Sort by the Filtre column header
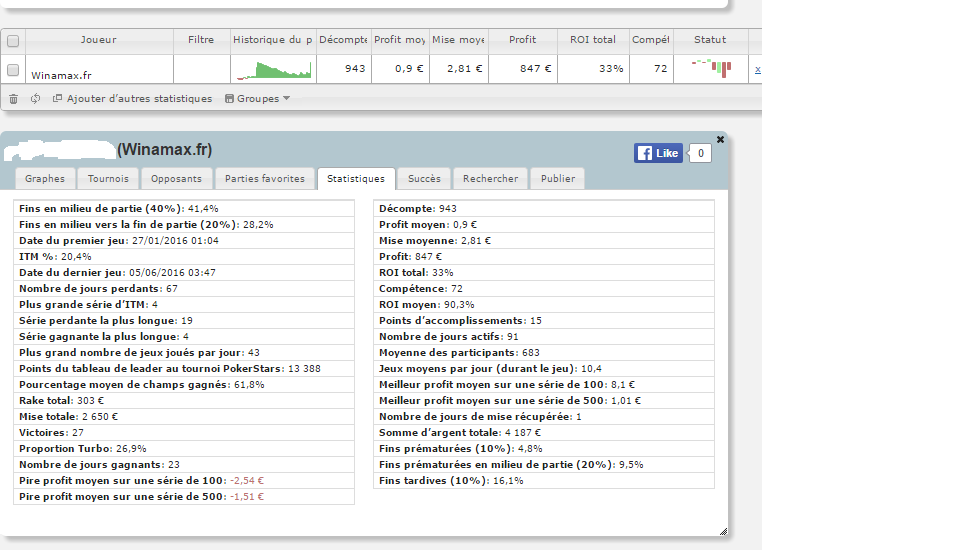 pyautogui.click(x=201, y=40)
